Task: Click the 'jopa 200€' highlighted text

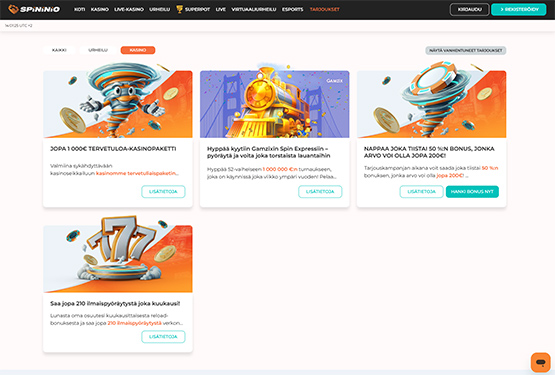Action: point(450,176)
